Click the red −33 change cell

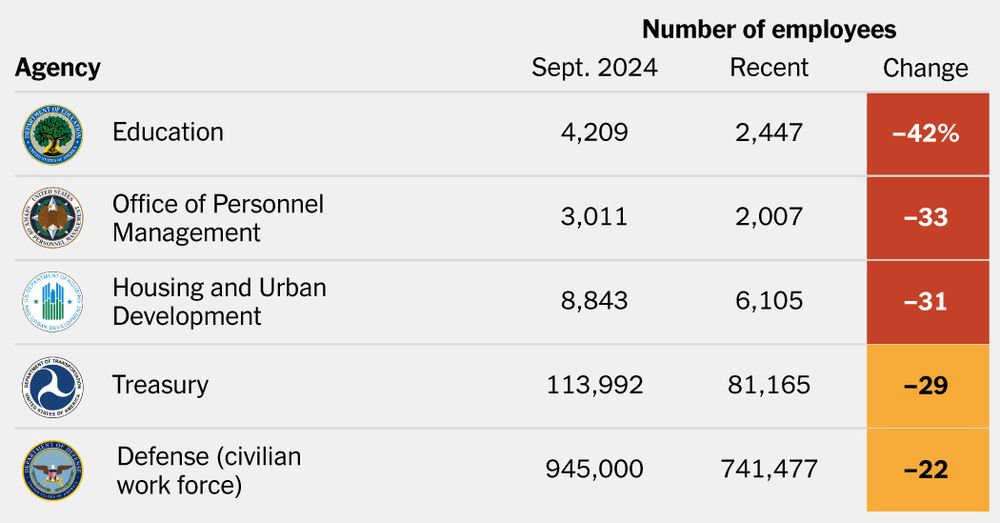click(x=925, y=217)
